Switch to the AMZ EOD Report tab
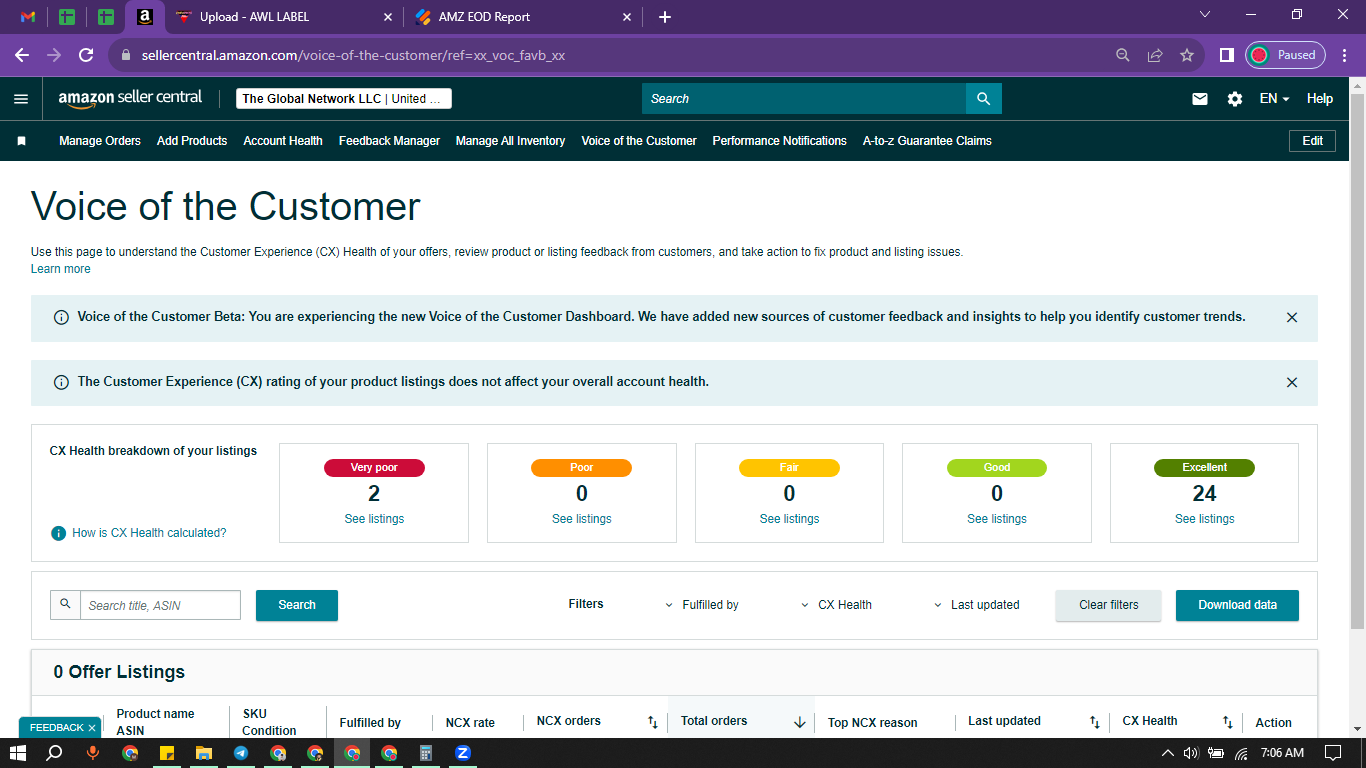 pyautogui.click(x=523, y=17)
